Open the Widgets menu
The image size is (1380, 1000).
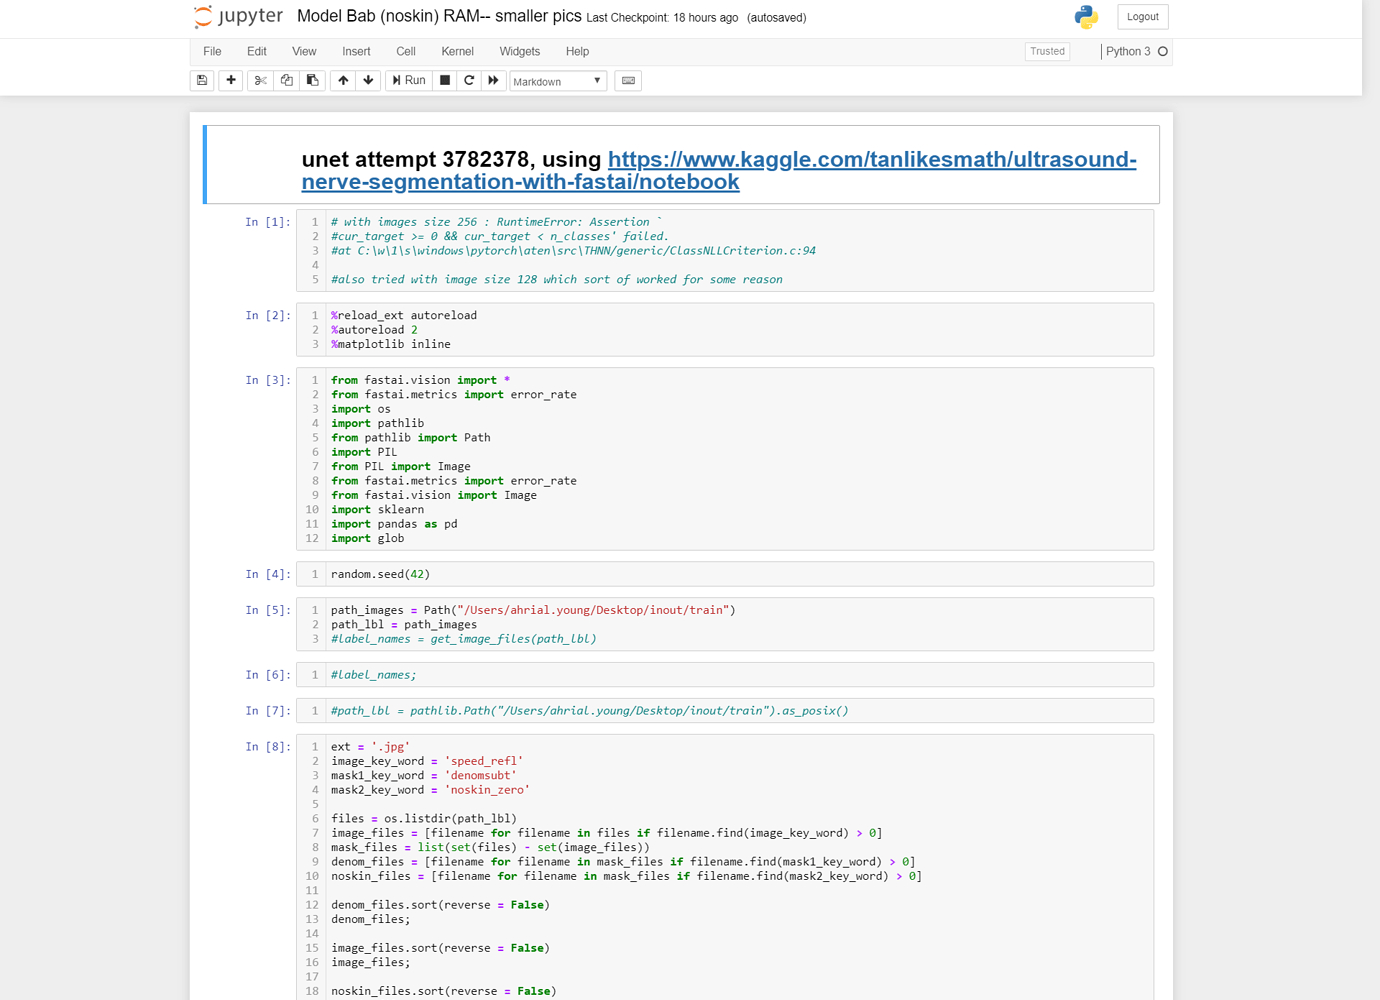[x=519, y=51]
